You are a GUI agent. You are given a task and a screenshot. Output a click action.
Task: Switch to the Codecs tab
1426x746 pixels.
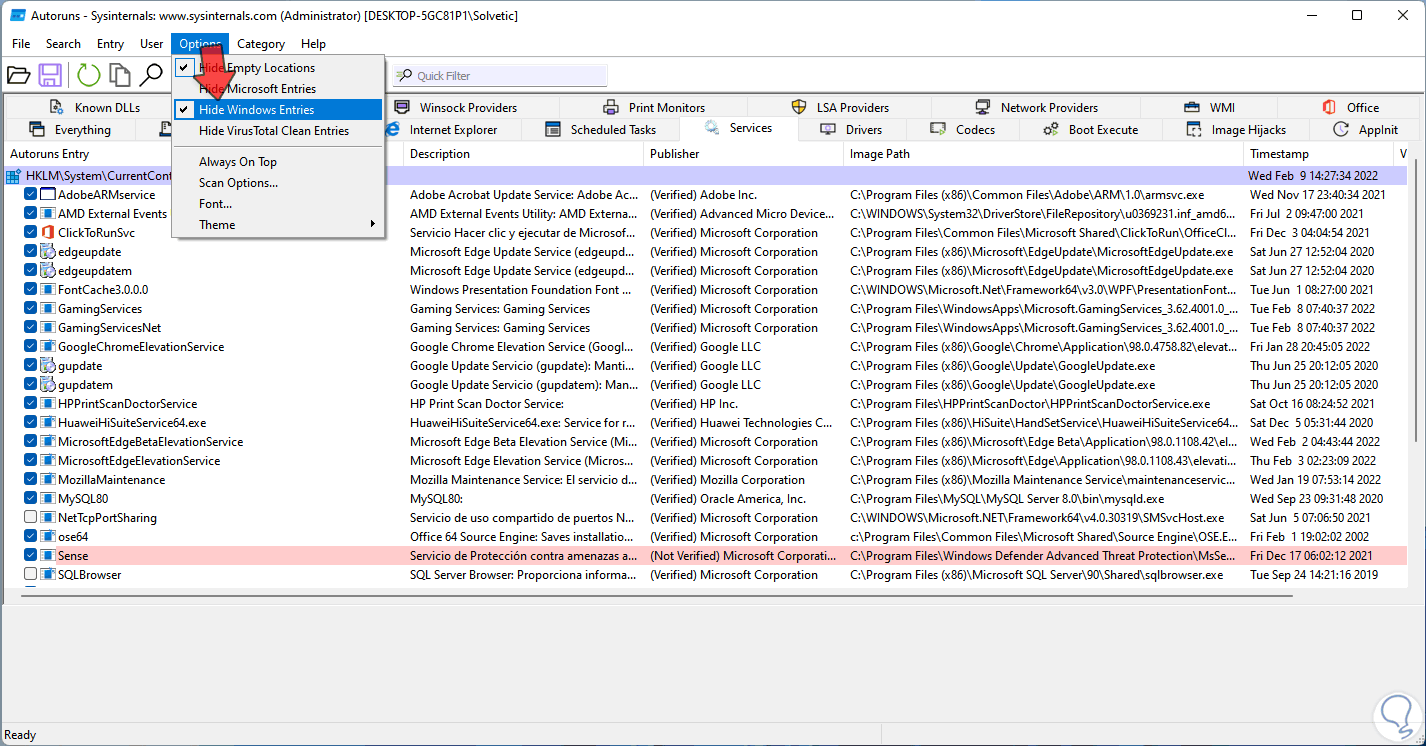(962, 130)
